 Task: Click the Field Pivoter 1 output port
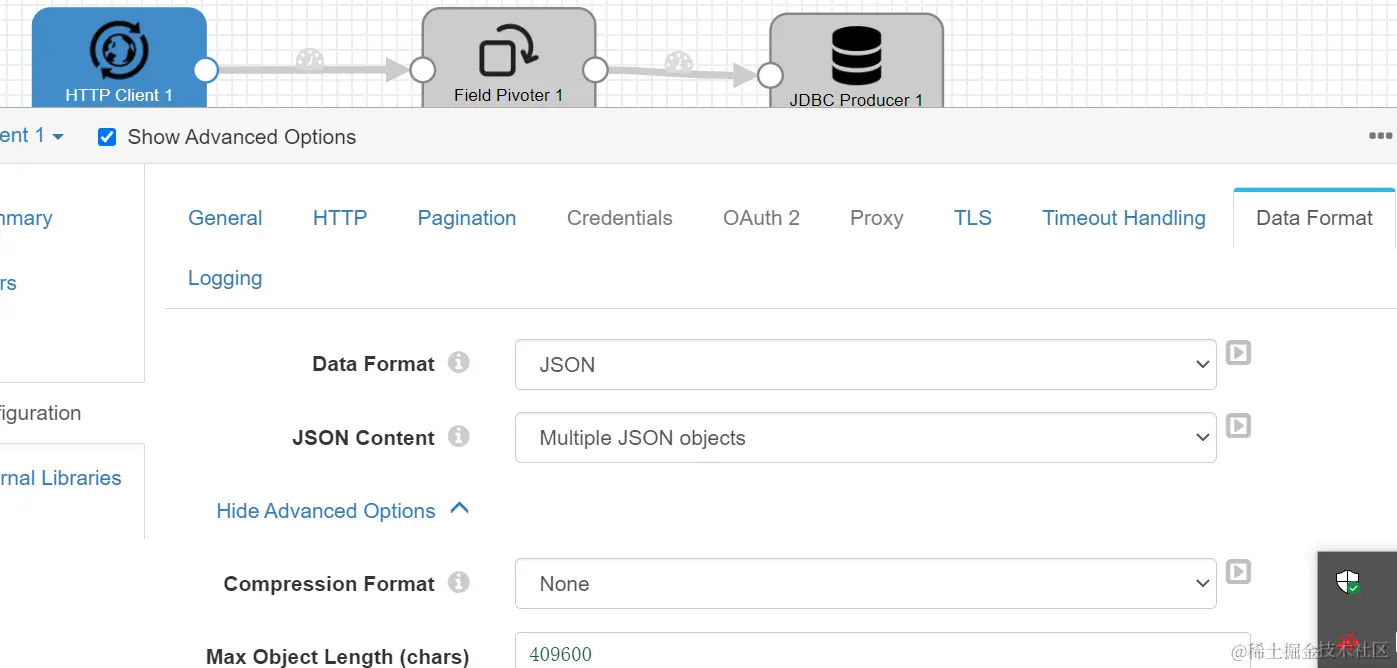point(595,69)
